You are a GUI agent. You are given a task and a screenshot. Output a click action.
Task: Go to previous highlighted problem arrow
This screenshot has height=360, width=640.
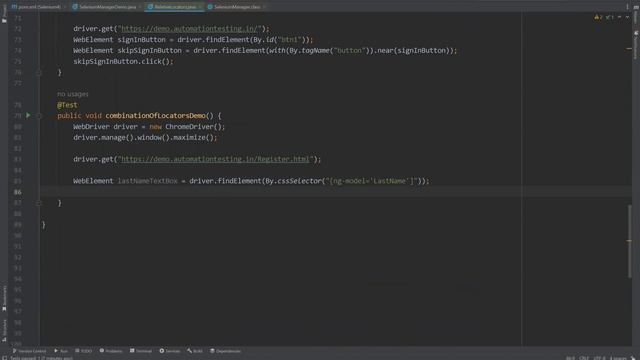tap(620, 17)
